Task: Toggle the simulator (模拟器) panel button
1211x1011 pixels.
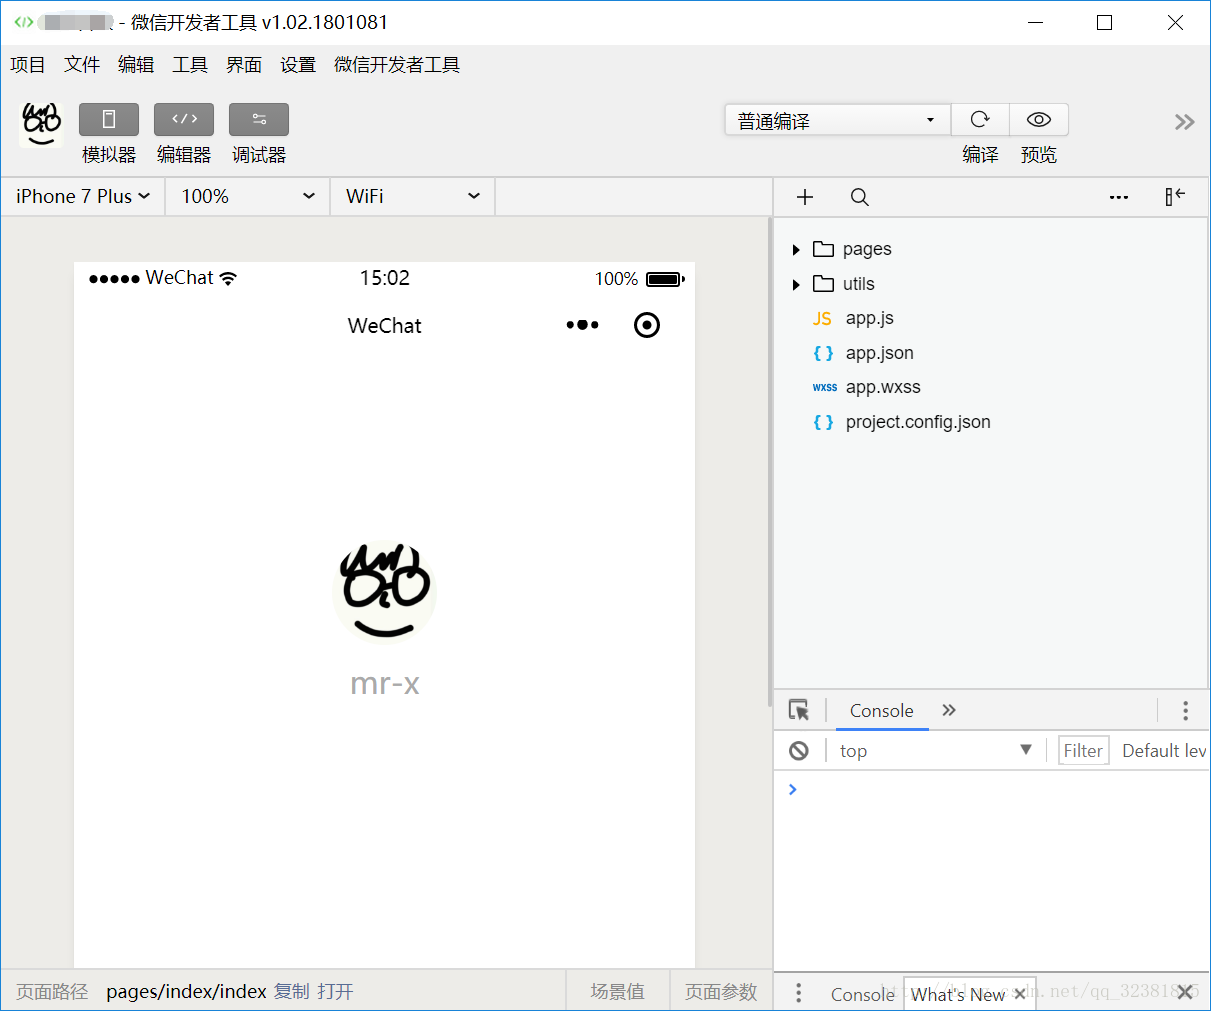Action: tap(109, 120)
